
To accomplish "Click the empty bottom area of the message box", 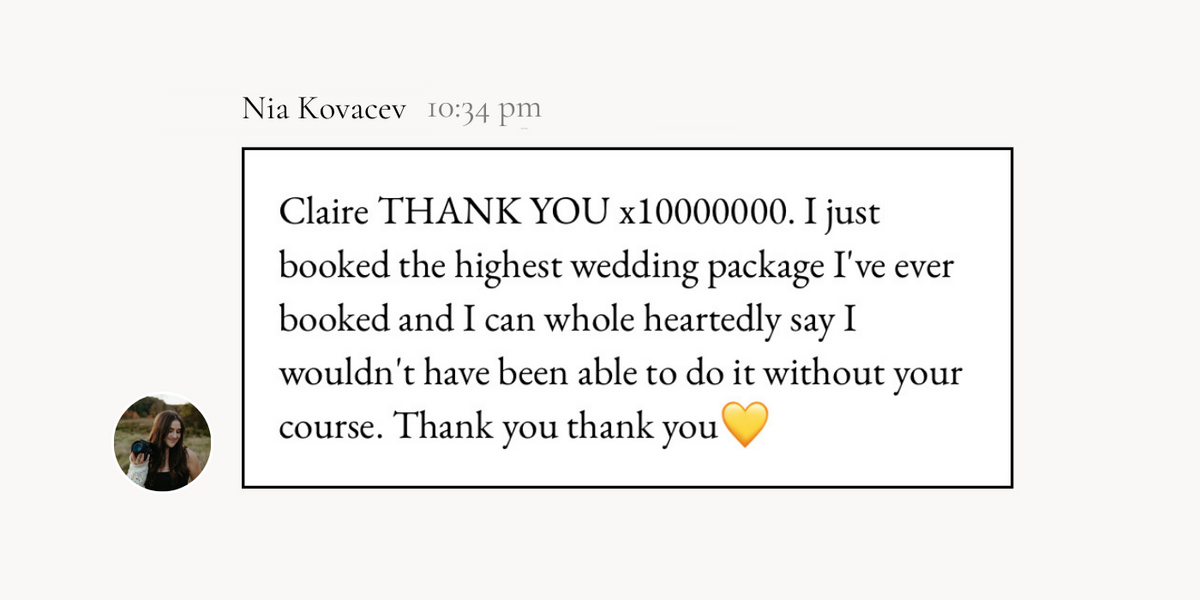I will [627, 469].
